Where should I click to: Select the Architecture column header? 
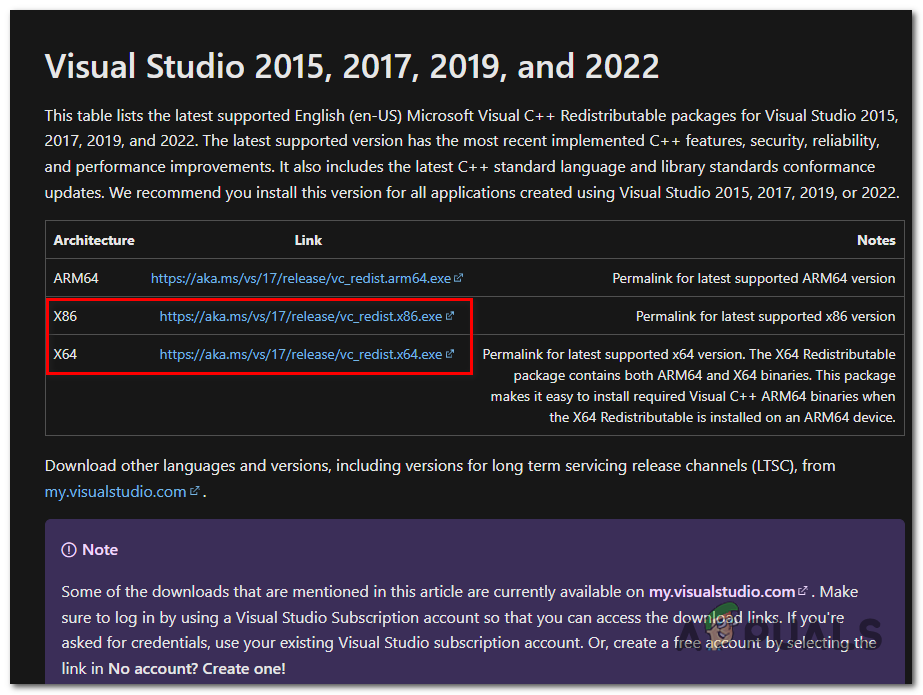click(94, 240)
